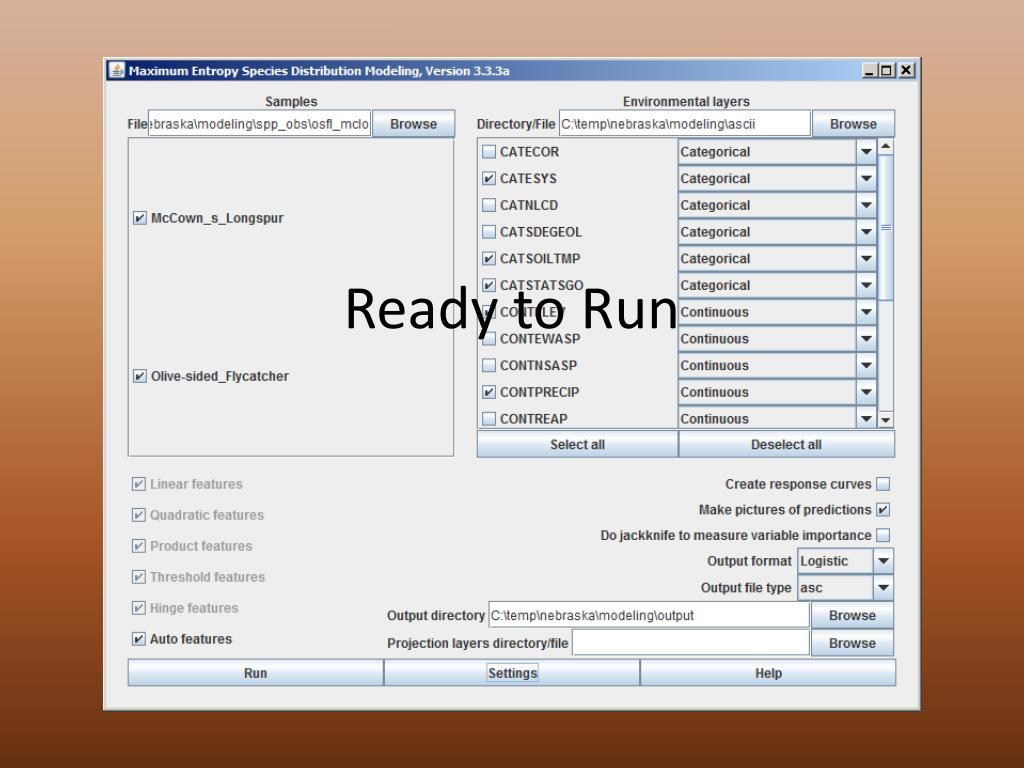This screenshot has width=1024, height=768.
Task: Open type dropdown for CONTNSASP layer
Action: click(866, 366)
